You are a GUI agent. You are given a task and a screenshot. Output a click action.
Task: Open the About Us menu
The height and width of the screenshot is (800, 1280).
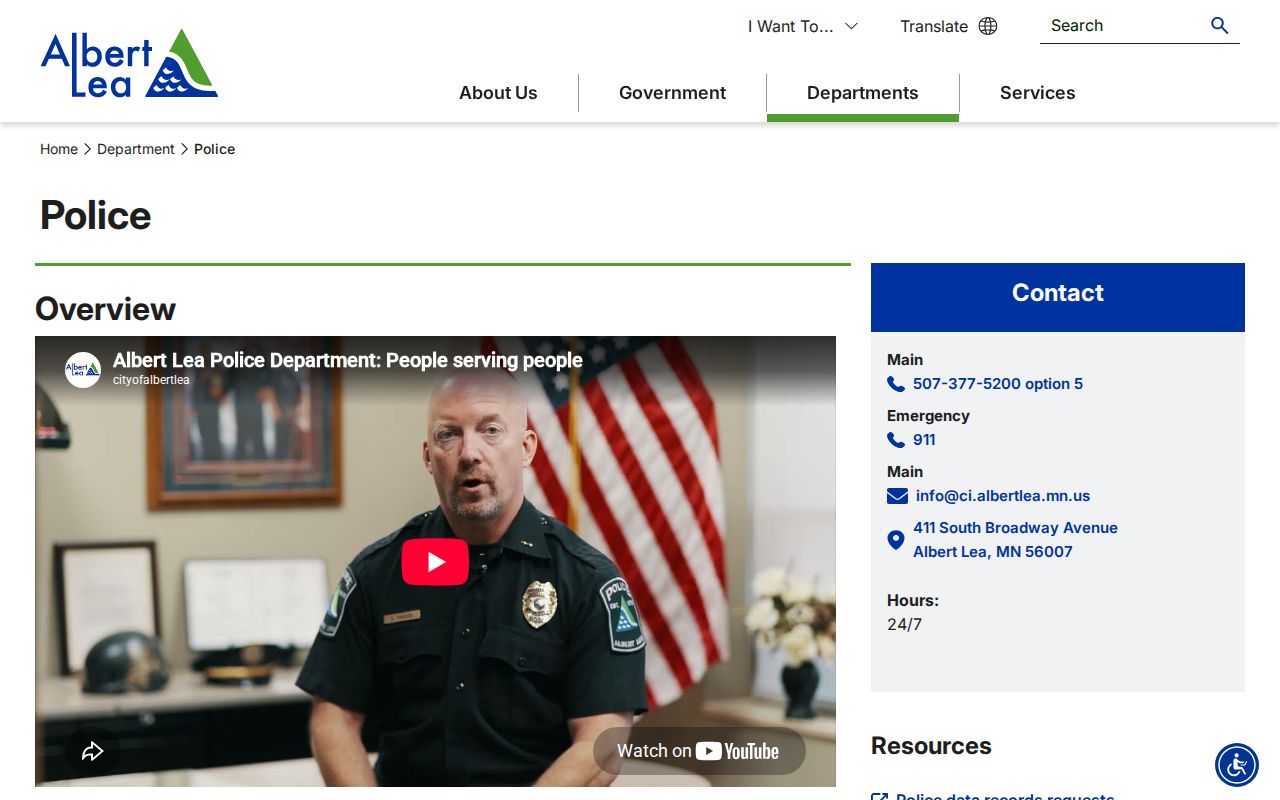pyautogui.click(x=498, y=93)
